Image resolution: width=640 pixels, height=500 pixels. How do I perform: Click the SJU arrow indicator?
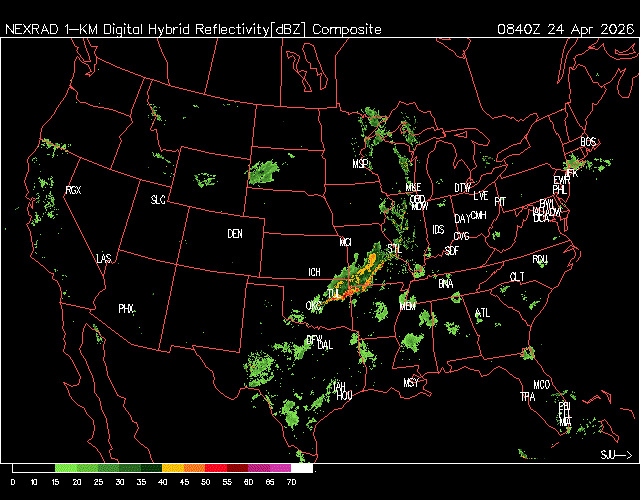615,455
